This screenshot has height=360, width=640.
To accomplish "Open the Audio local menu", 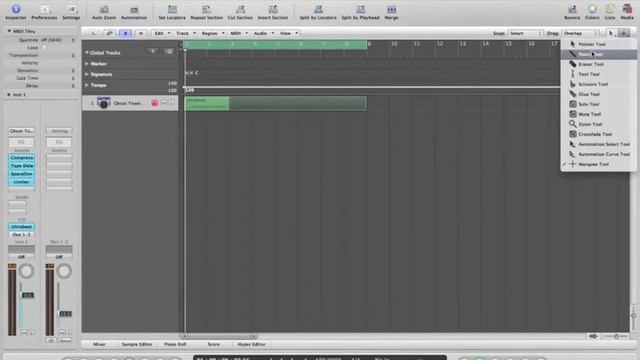I will pos(264,33).
